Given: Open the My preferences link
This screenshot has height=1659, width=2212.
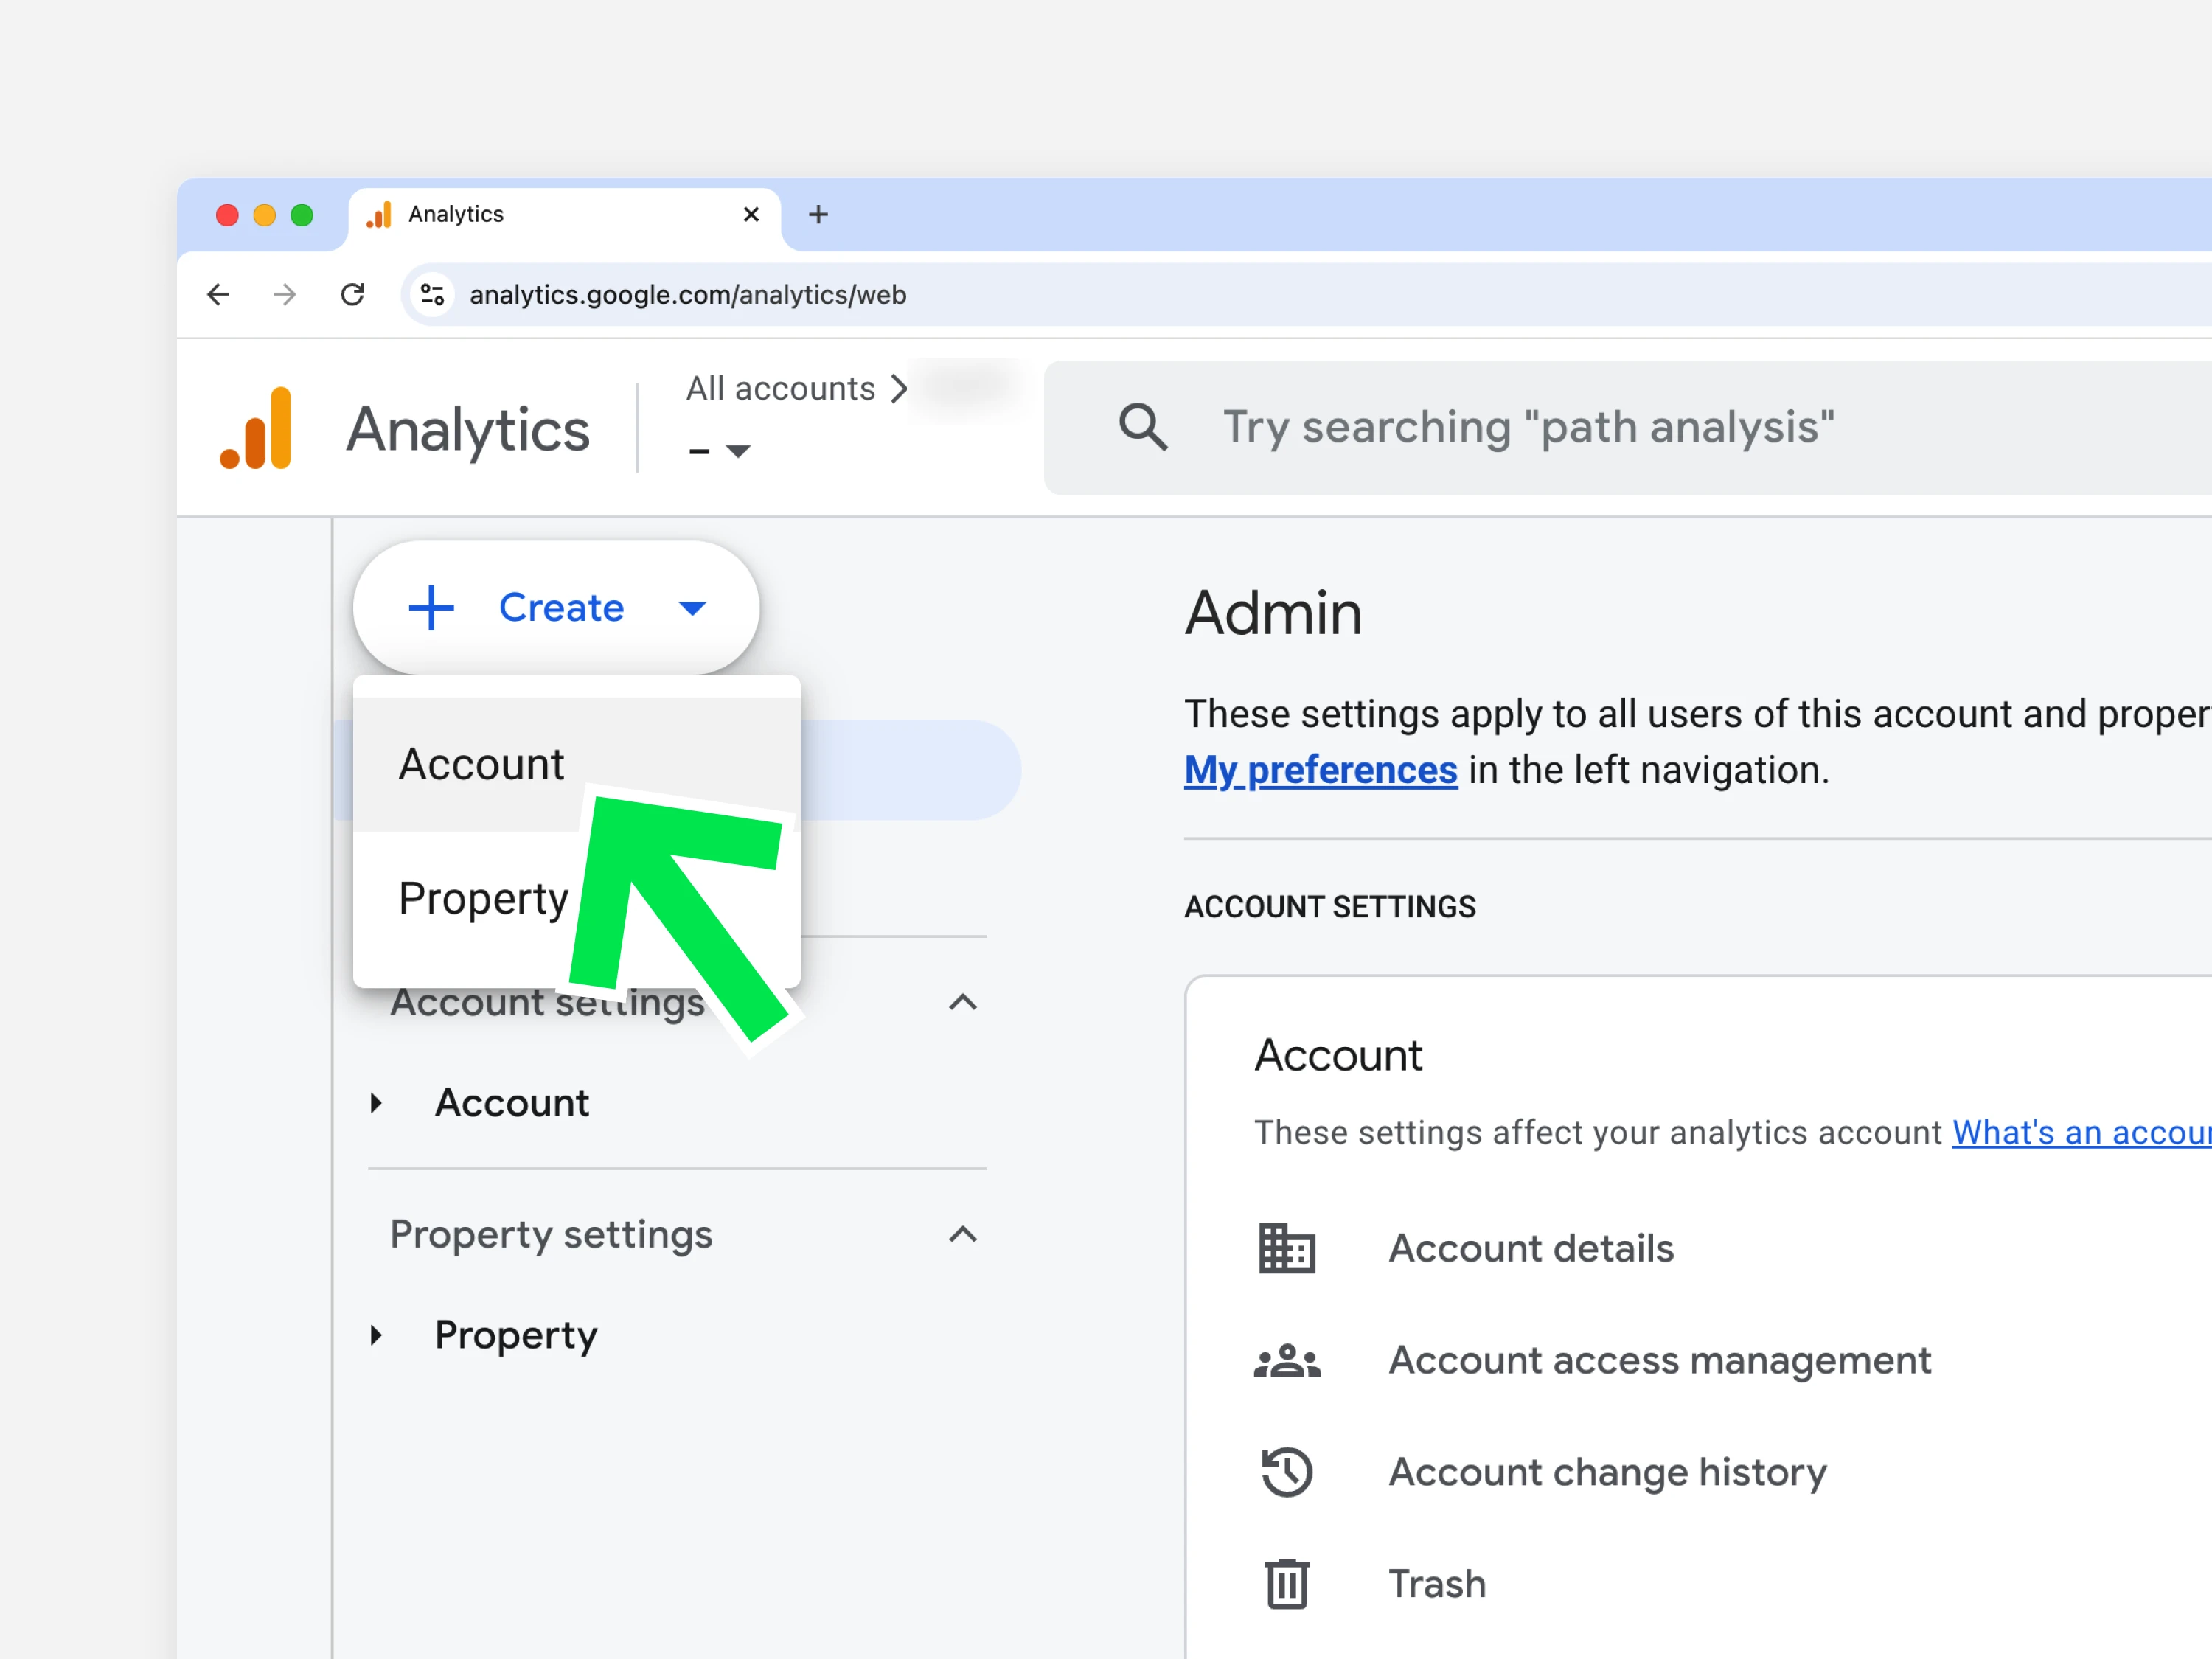Looking at the screenshot, I should point(1320,770).
